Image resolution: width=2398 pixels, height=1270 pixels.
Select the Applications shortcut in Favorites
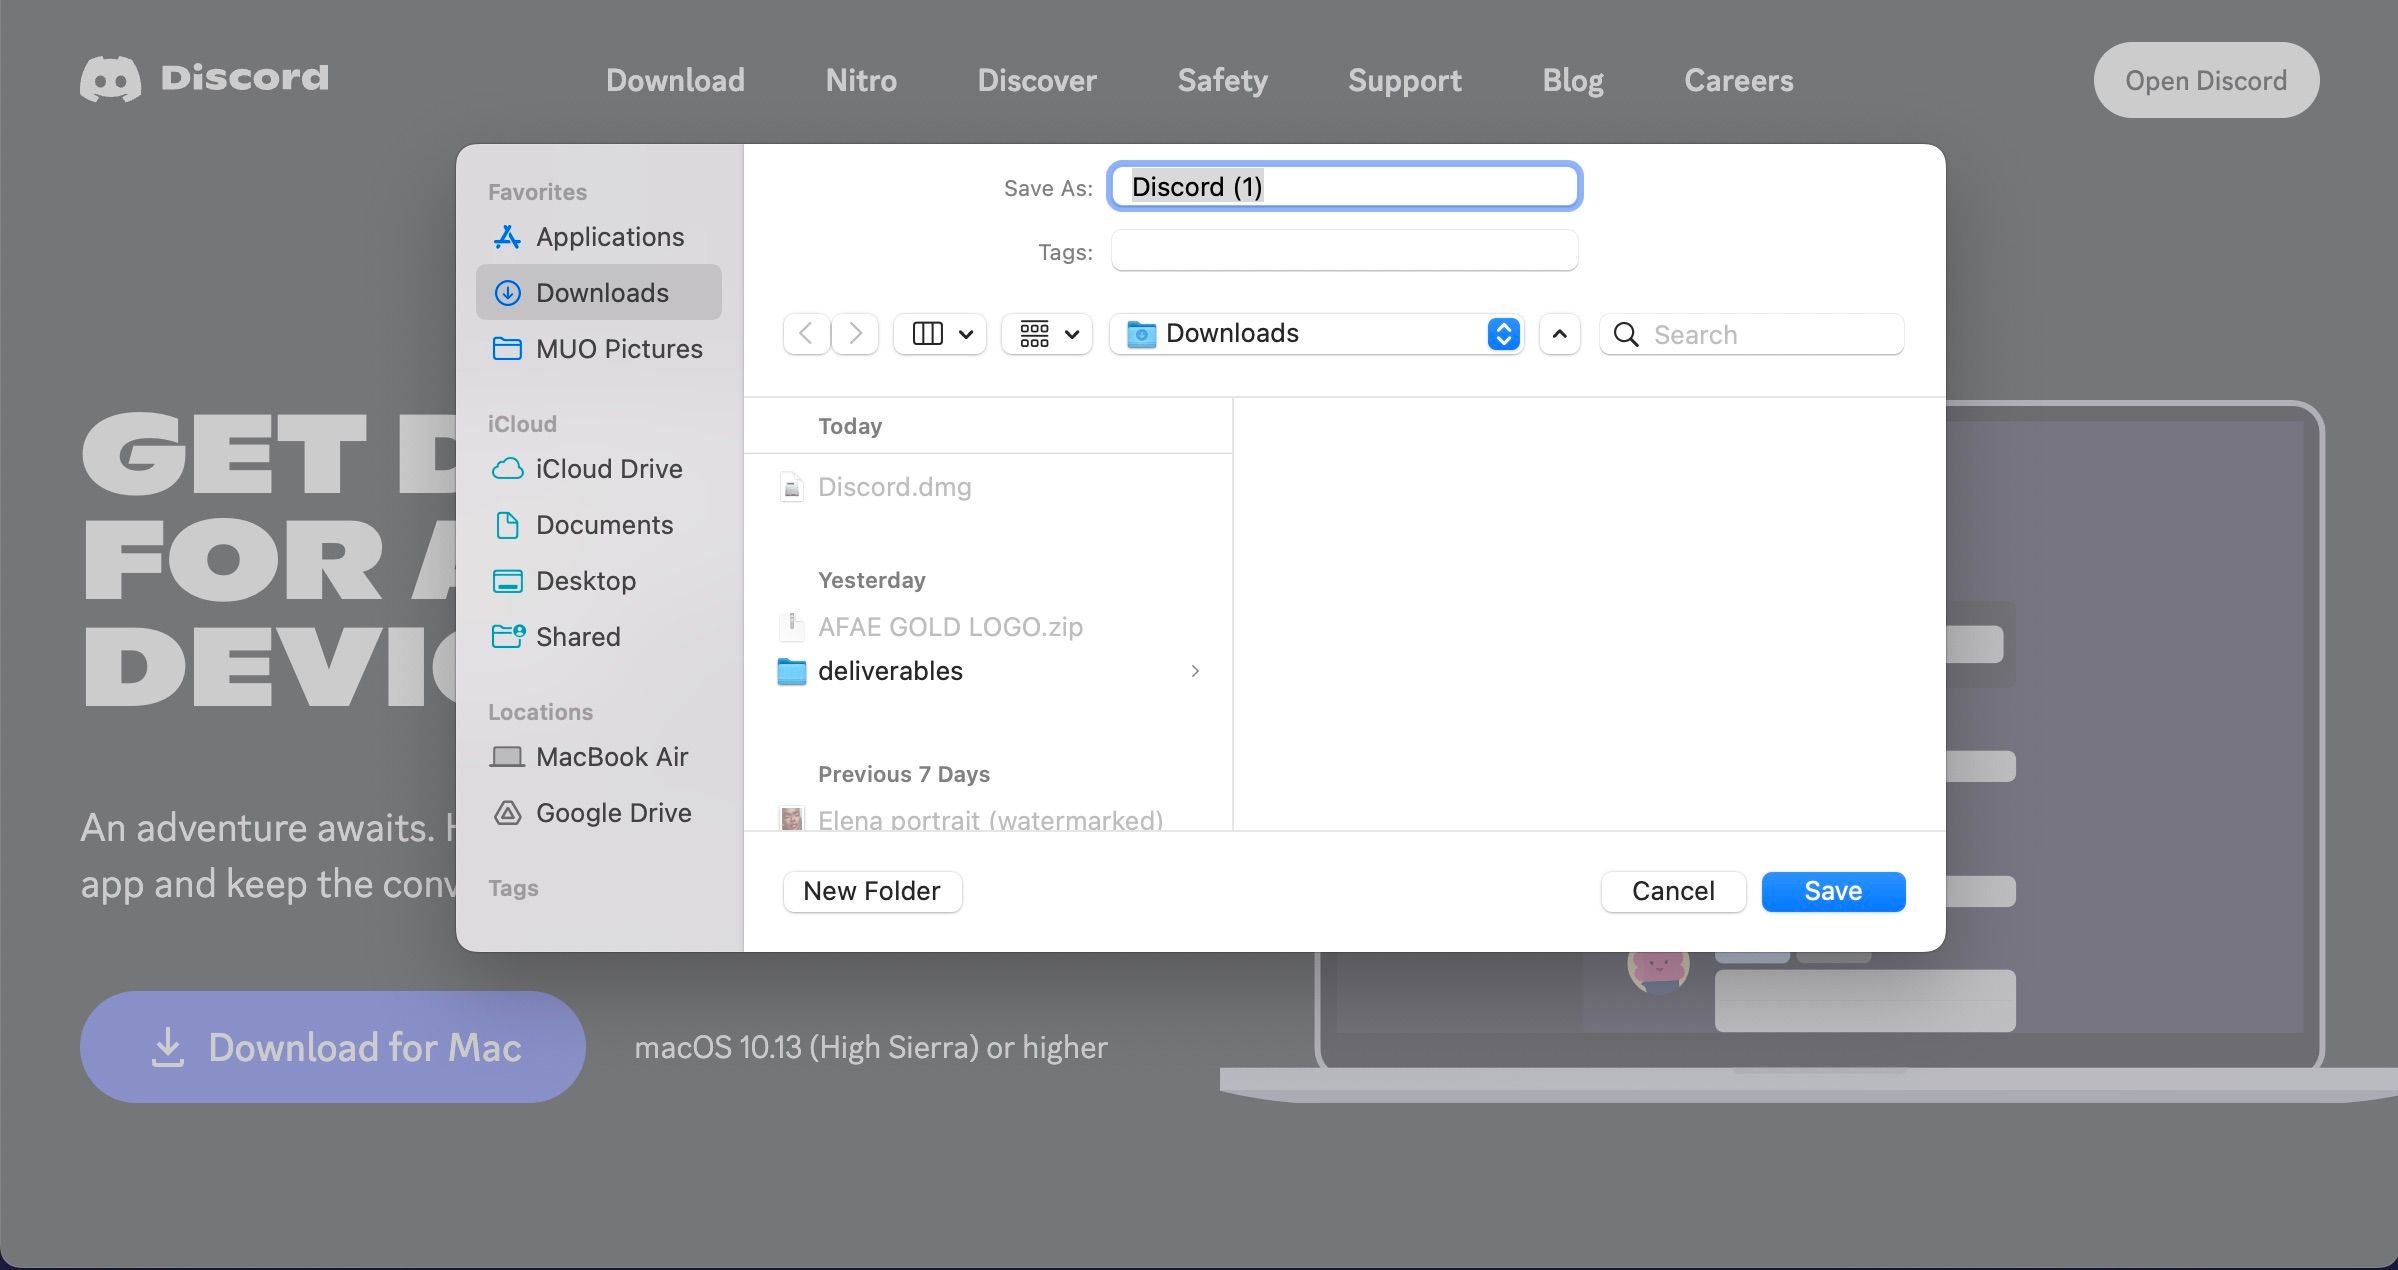point(610,237)
